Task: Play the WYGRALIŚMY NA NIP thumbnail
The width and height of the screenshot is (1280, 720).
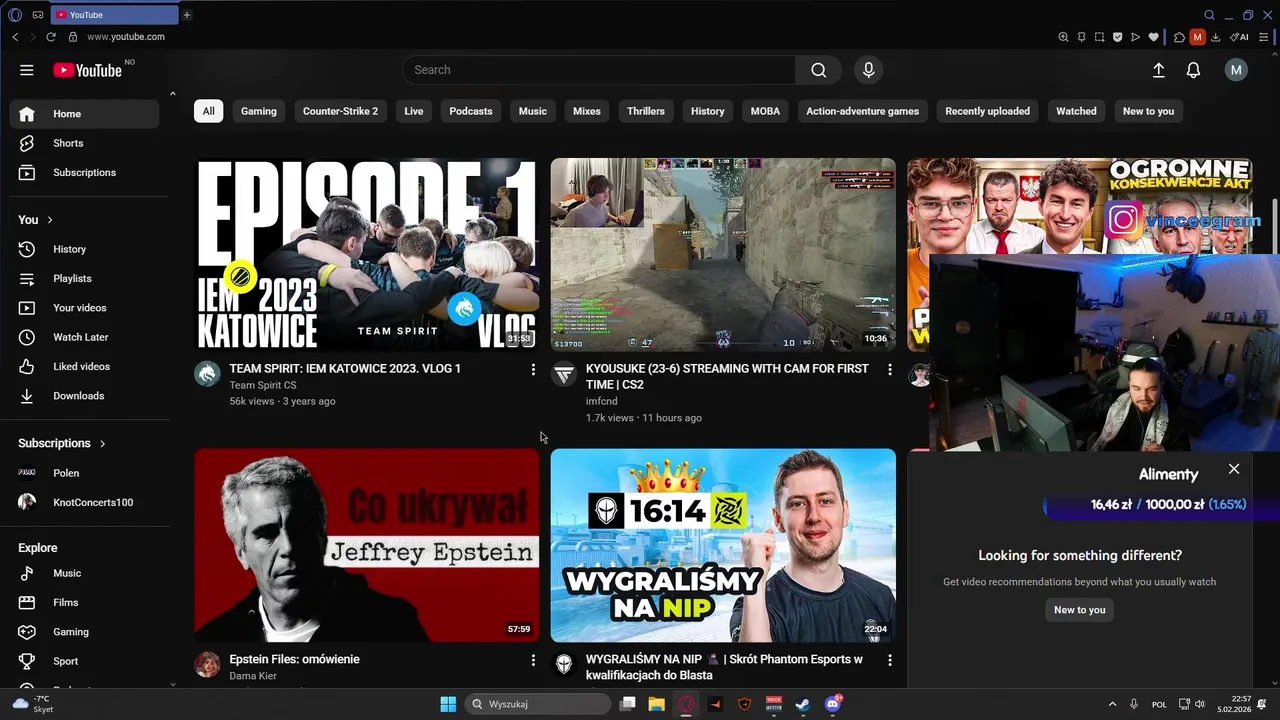Action: pos(723,545)
